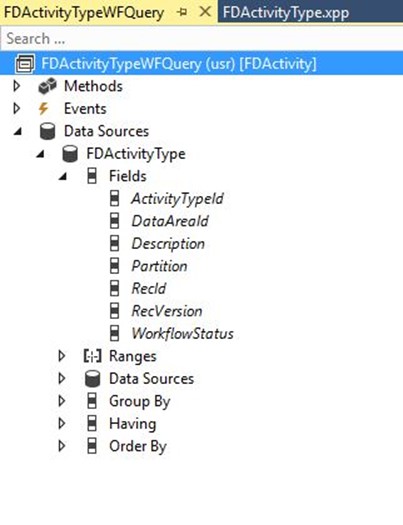The width and height of the screenshot is (403, 525).
Task: Click the pin icon on FDActivityTypeWFQuery tab
Action: [182, 12]
